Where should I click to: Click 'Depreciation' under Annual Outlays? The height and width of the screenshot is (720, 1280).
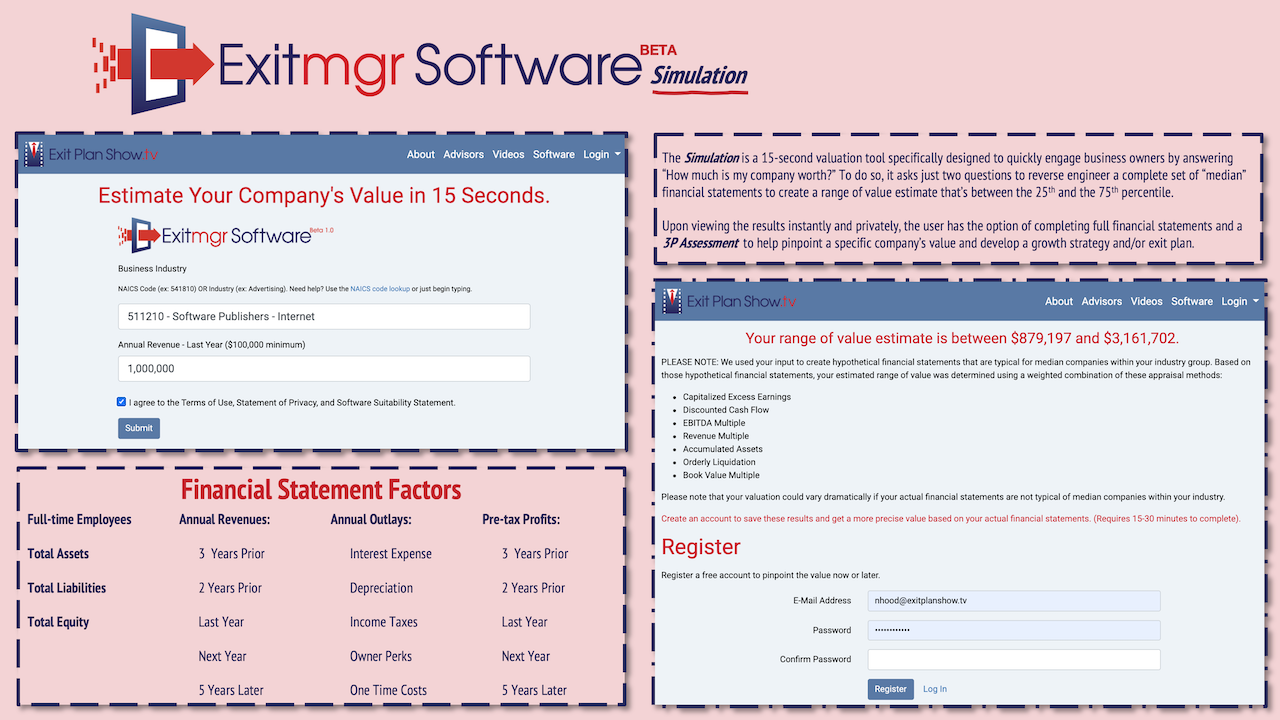point(381,588)
